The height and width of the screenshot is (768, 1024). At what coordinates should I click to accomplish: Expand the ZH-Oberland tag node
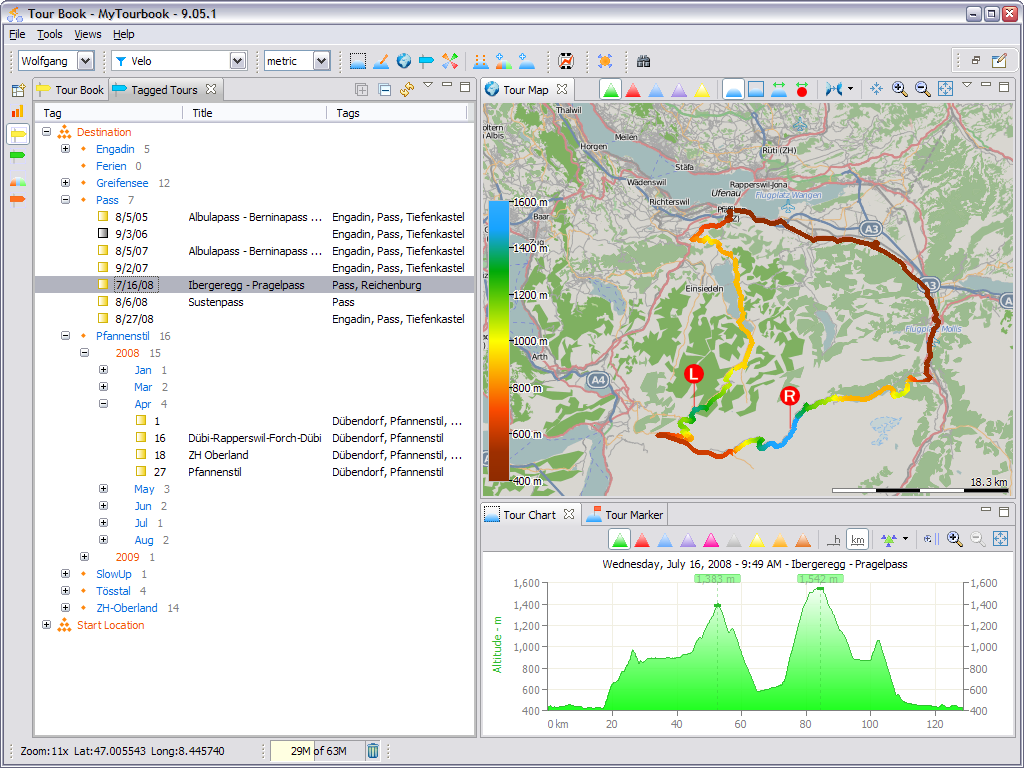[65, 608]
